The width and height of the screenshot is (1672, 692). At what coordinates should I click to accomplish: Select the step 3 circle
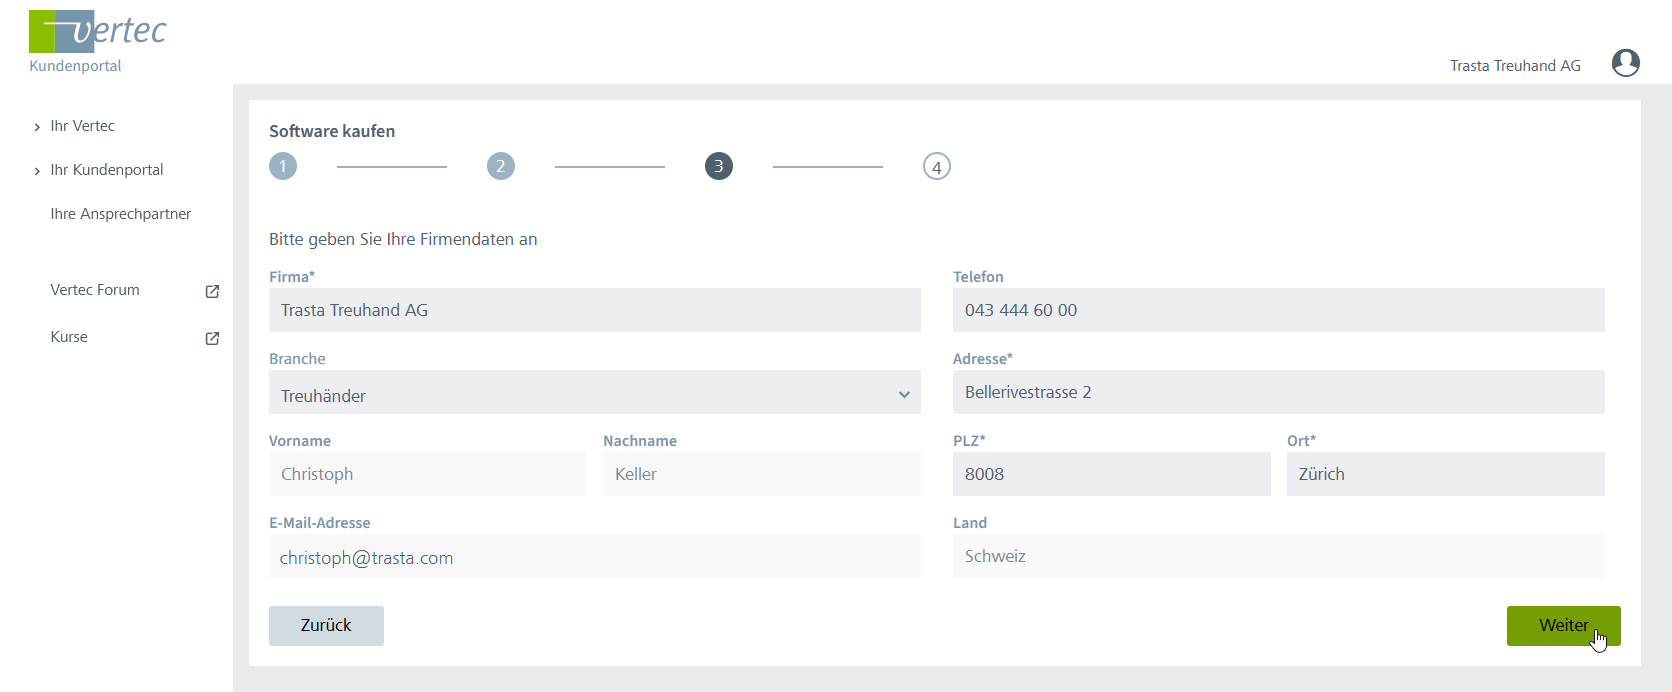719,166
